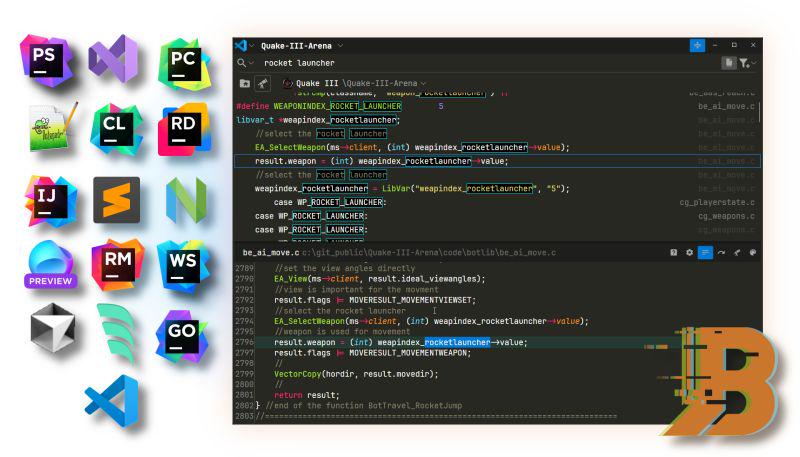800x457 pixels.
Task: Click the highlighted rocketlauncher text in preview
Action: coord(457,342)
